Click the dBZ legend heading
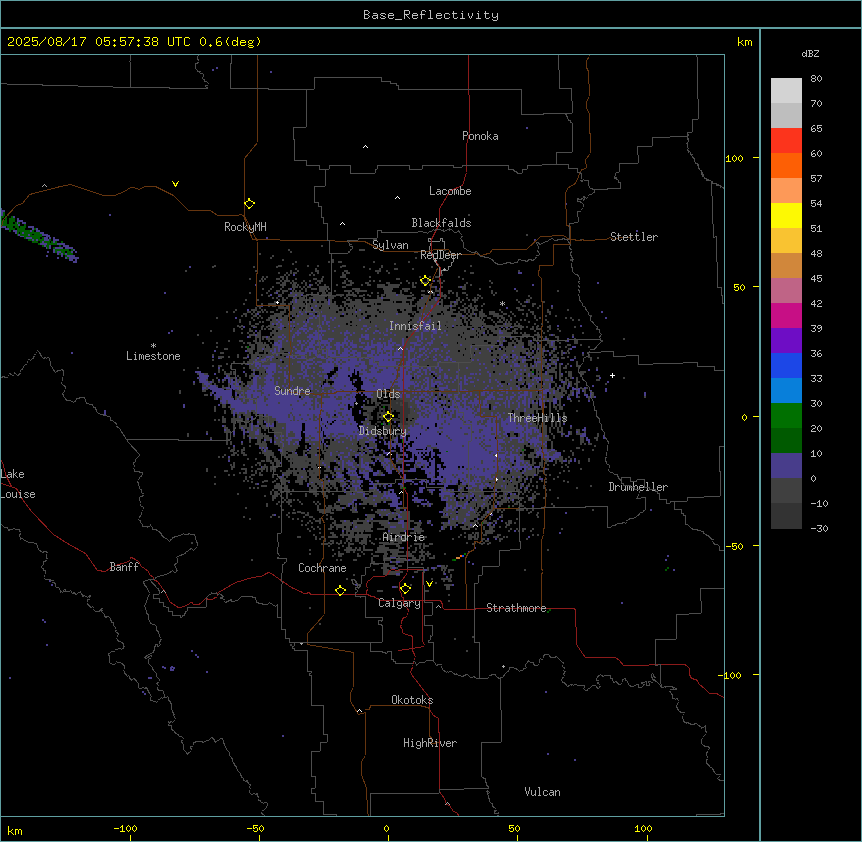The width and height of the screenshot is (862, 842). coord(810,54)
